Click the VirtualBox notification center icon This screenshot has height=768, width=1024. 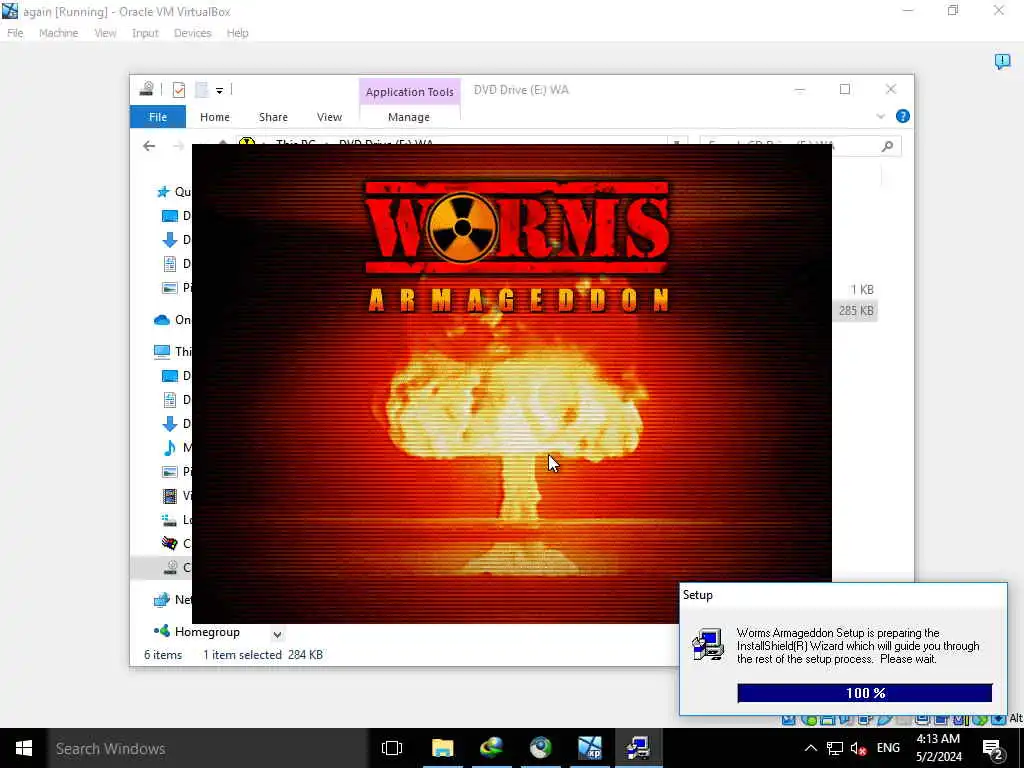(1002, 61)
